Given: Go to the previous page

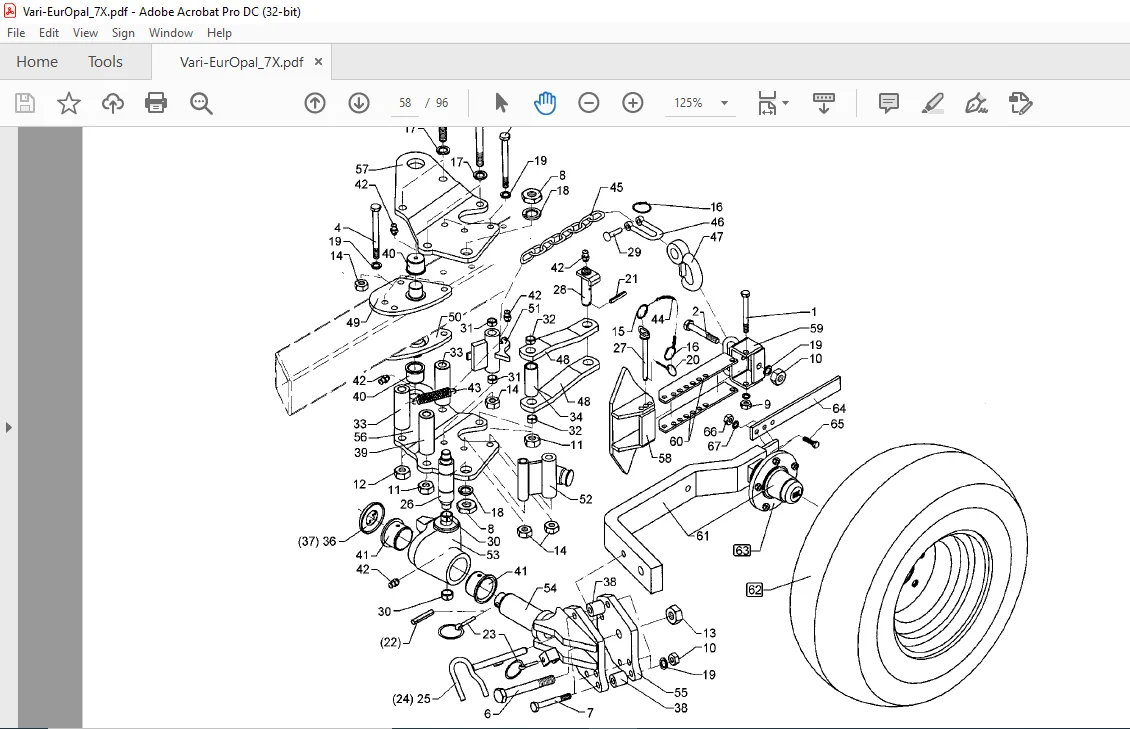Looking at the screenshot, I should [x=315, y=103].
